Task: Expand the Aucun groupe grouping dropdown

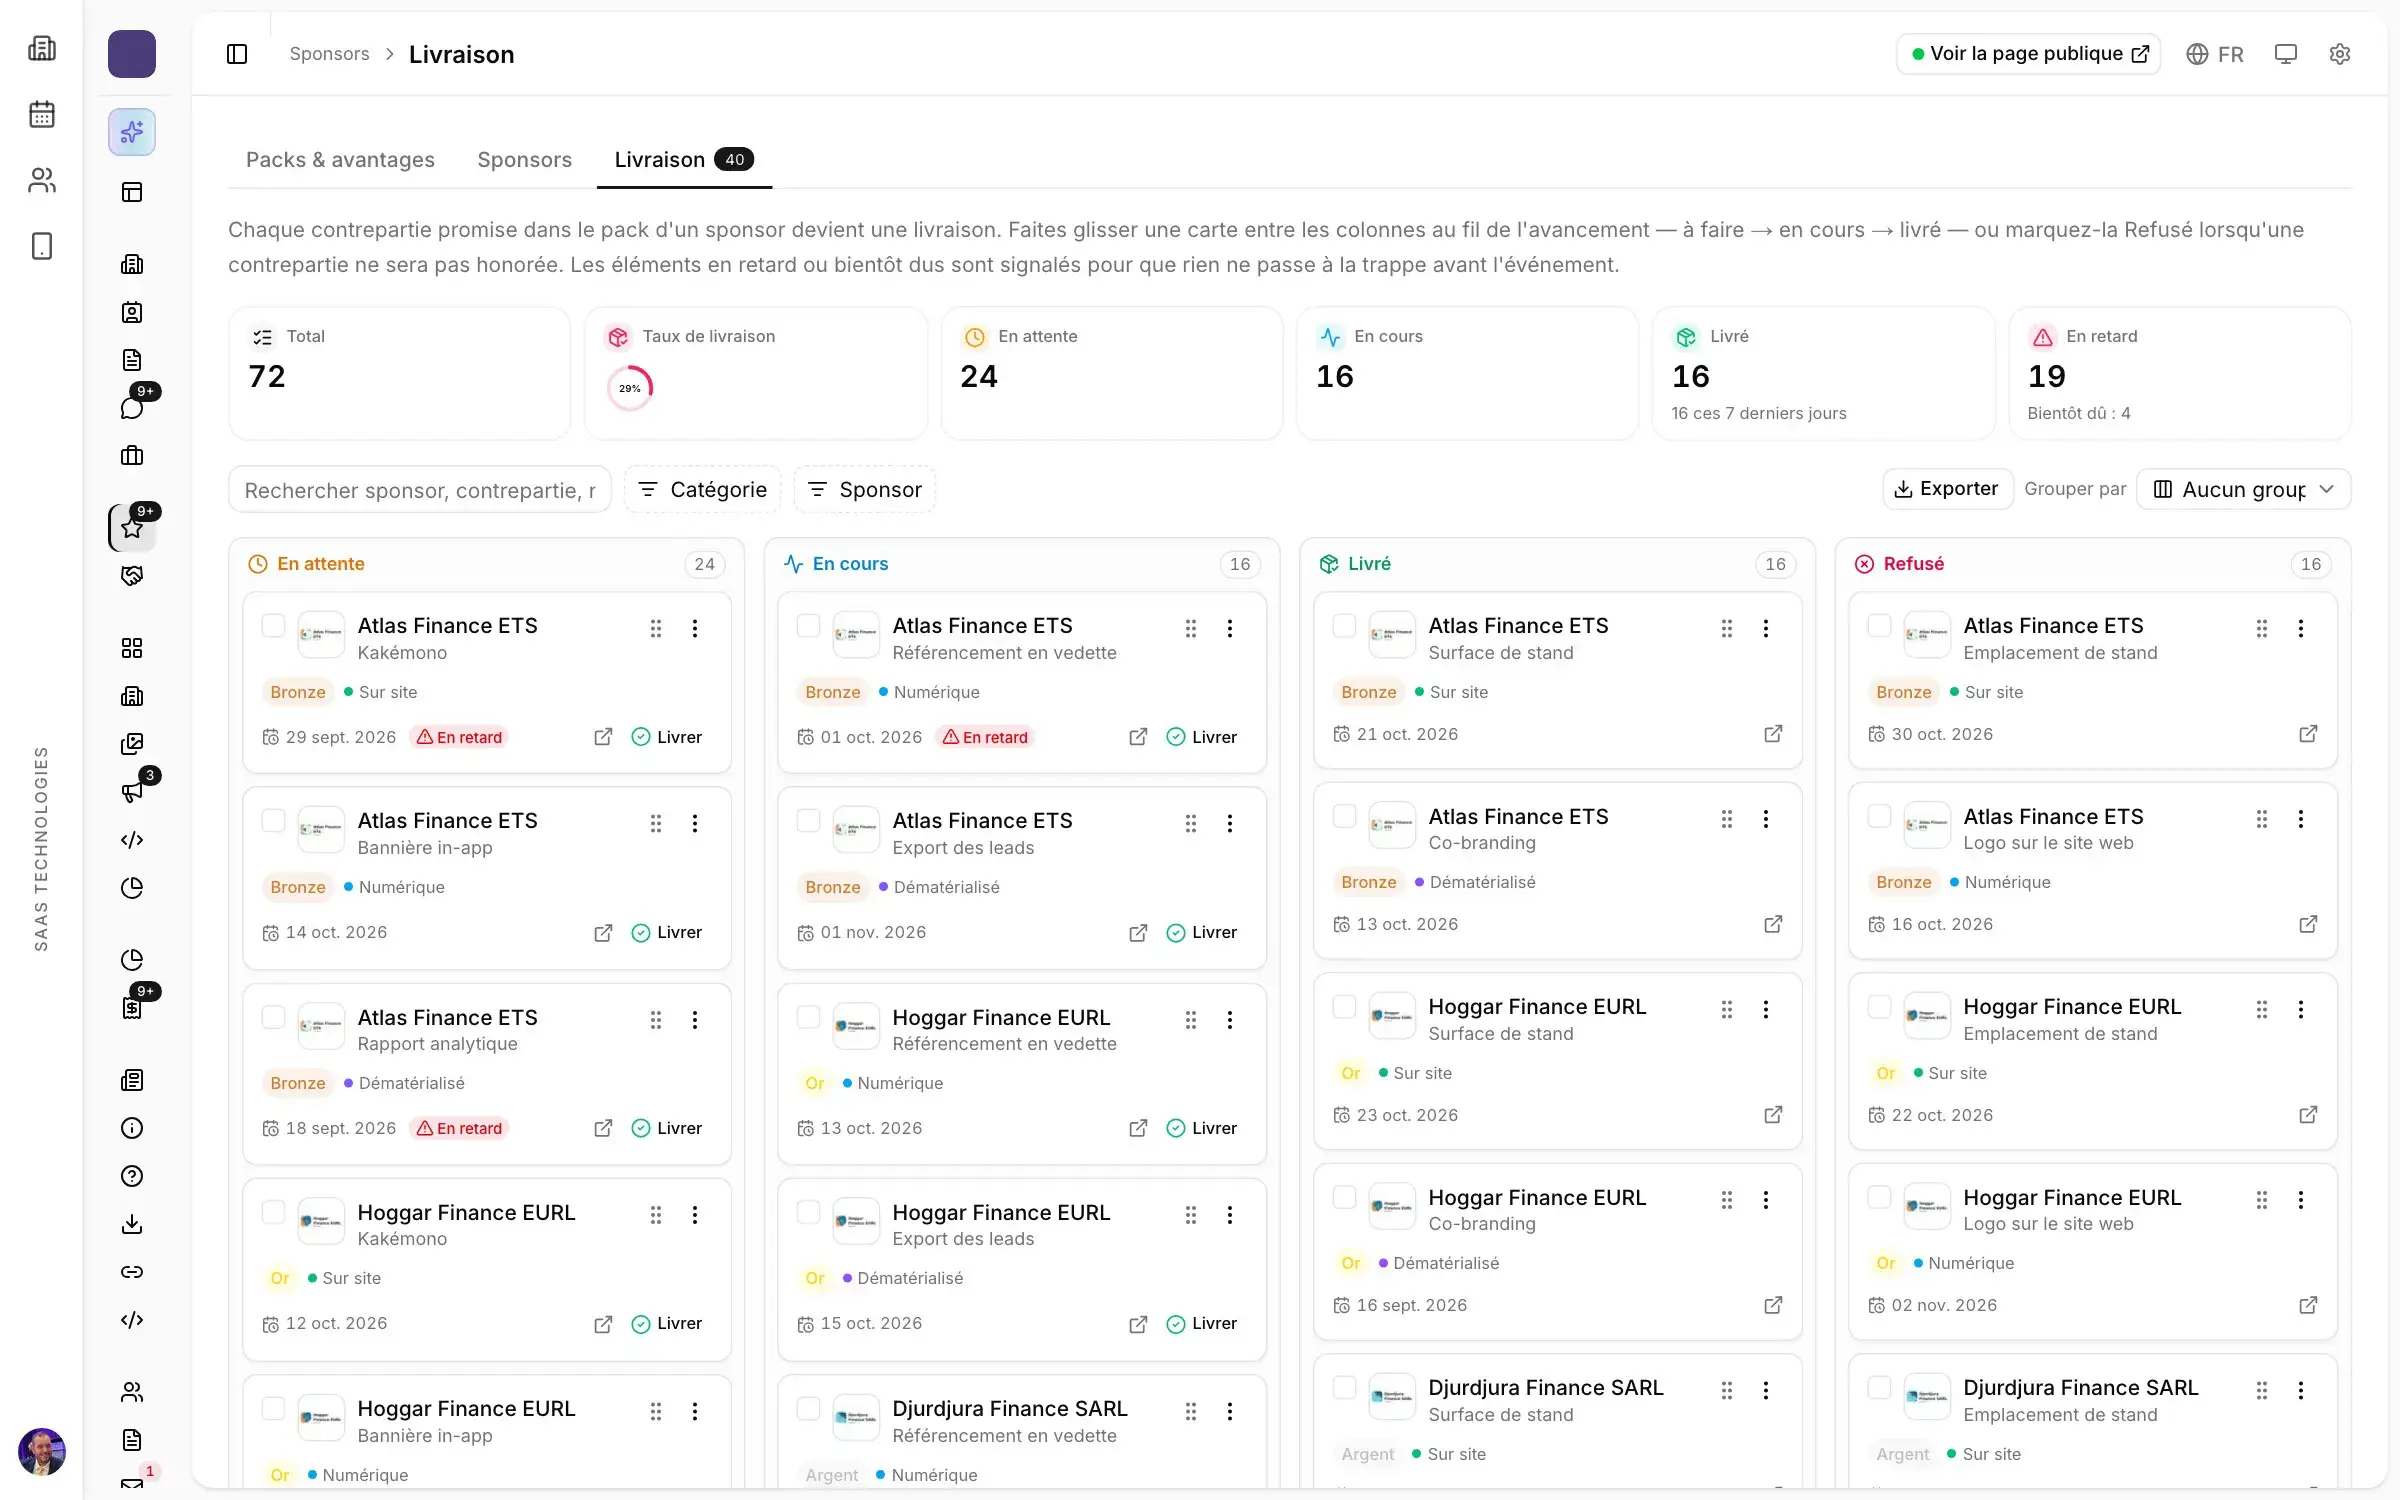Action: [2243, 490]
